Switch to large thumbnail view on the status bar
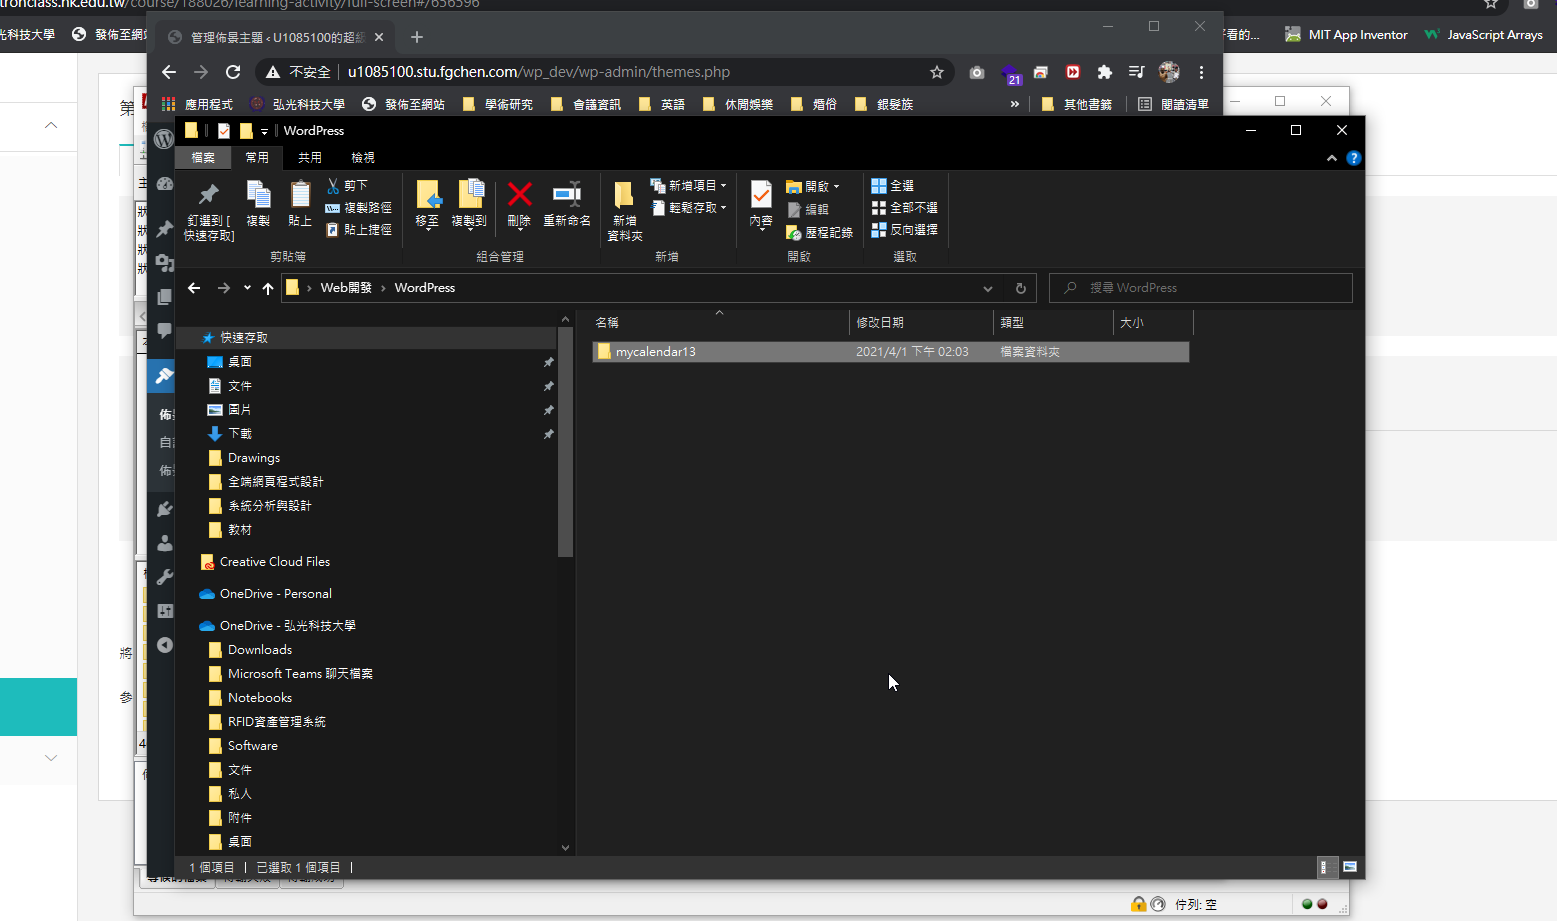Viewport: 1557px width, 921px height. (1351, 867)
